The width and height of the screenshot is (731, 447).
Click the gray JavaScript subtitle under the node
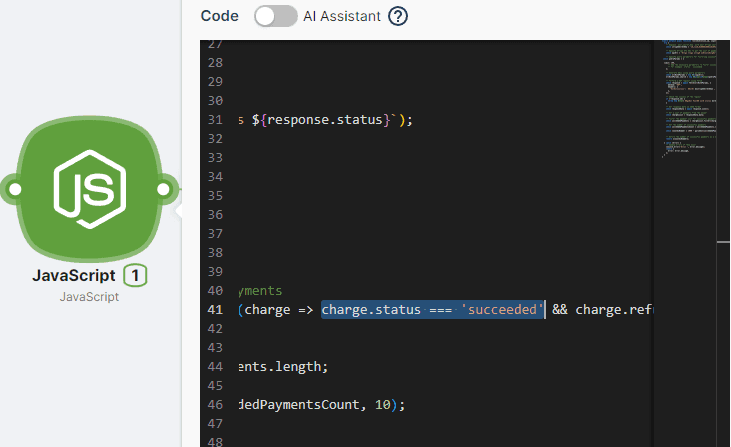point(89,297)
